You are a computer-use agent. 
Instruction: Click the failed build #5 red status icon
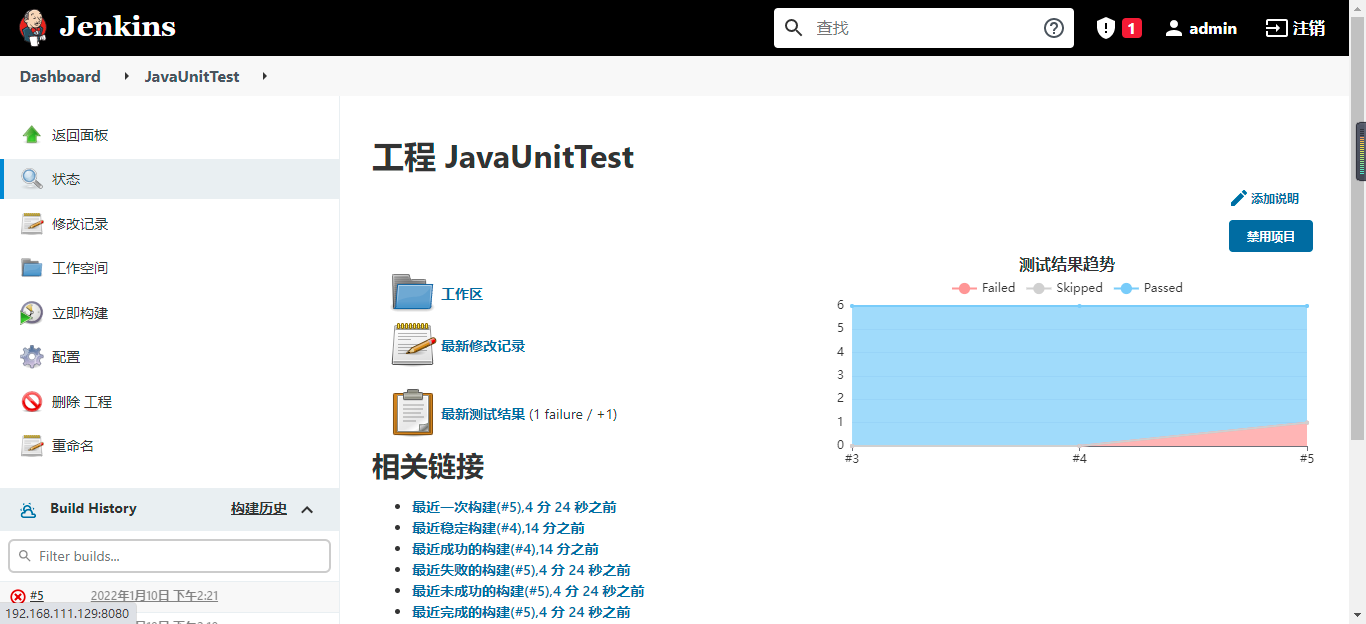(18, 596)
